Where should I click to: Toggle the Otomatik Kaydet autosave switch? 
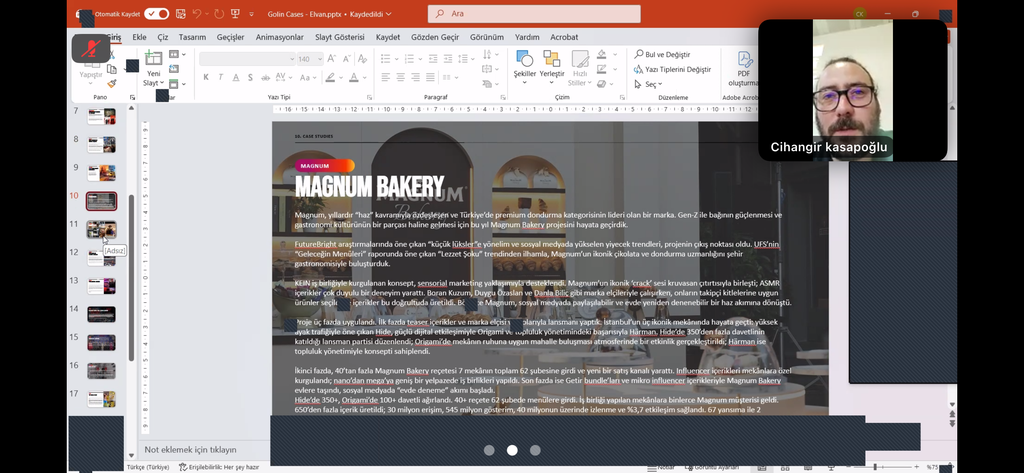pos(156,14)
